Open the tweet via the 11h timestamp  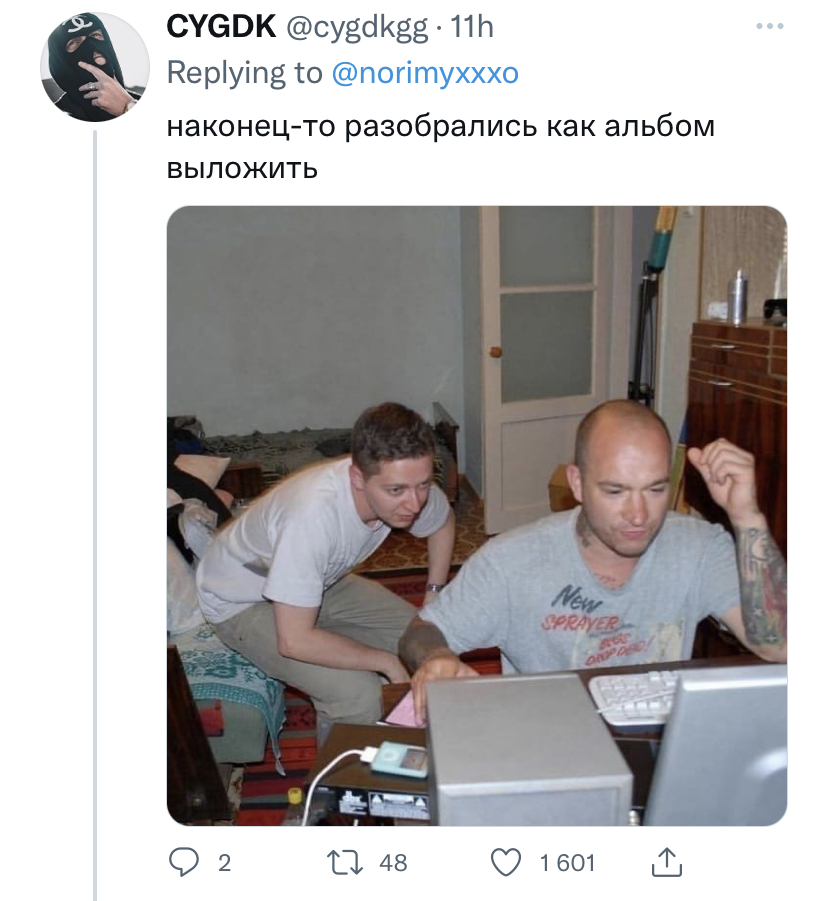(472, 27)
